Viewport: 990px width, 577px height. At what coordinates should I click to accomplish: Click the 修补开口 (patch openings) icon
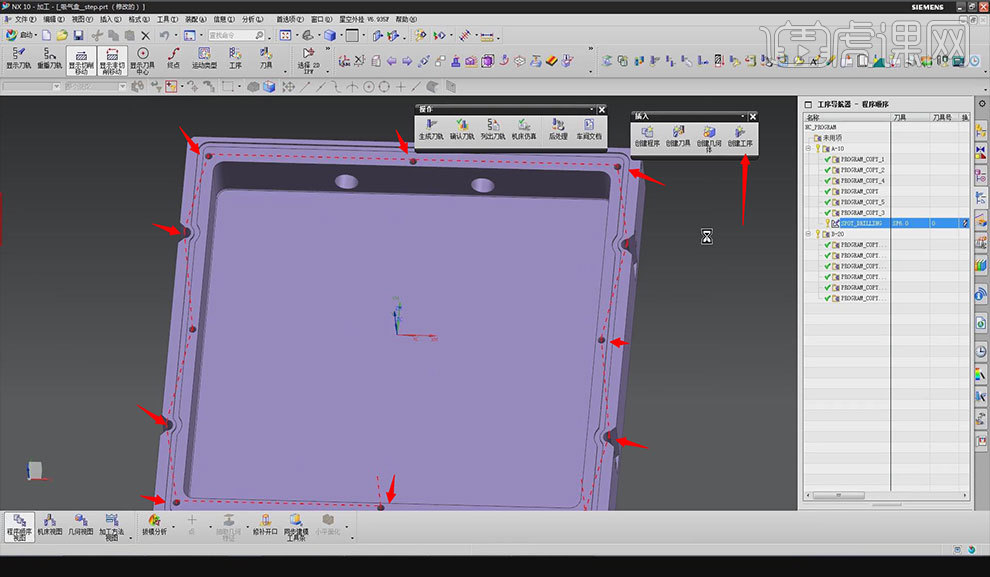point(265,525)
